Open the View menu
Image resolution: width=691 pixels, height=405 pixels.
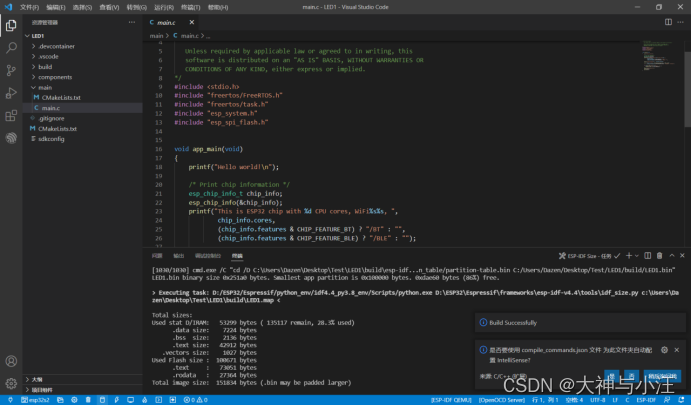tap(109, 7)
